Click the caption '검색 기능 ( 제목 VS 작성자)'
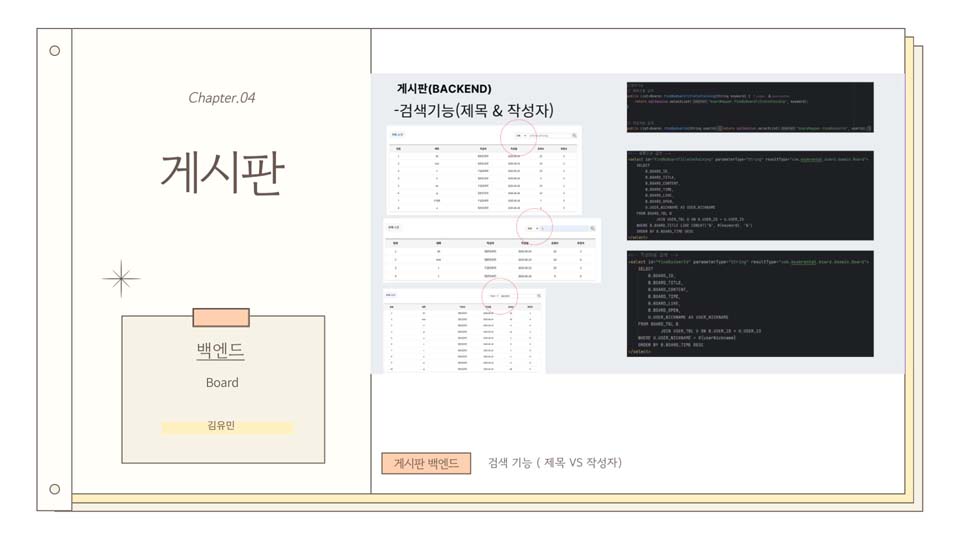Image resolution: width=960 pixels, height=540 pixels. (555, 463)
